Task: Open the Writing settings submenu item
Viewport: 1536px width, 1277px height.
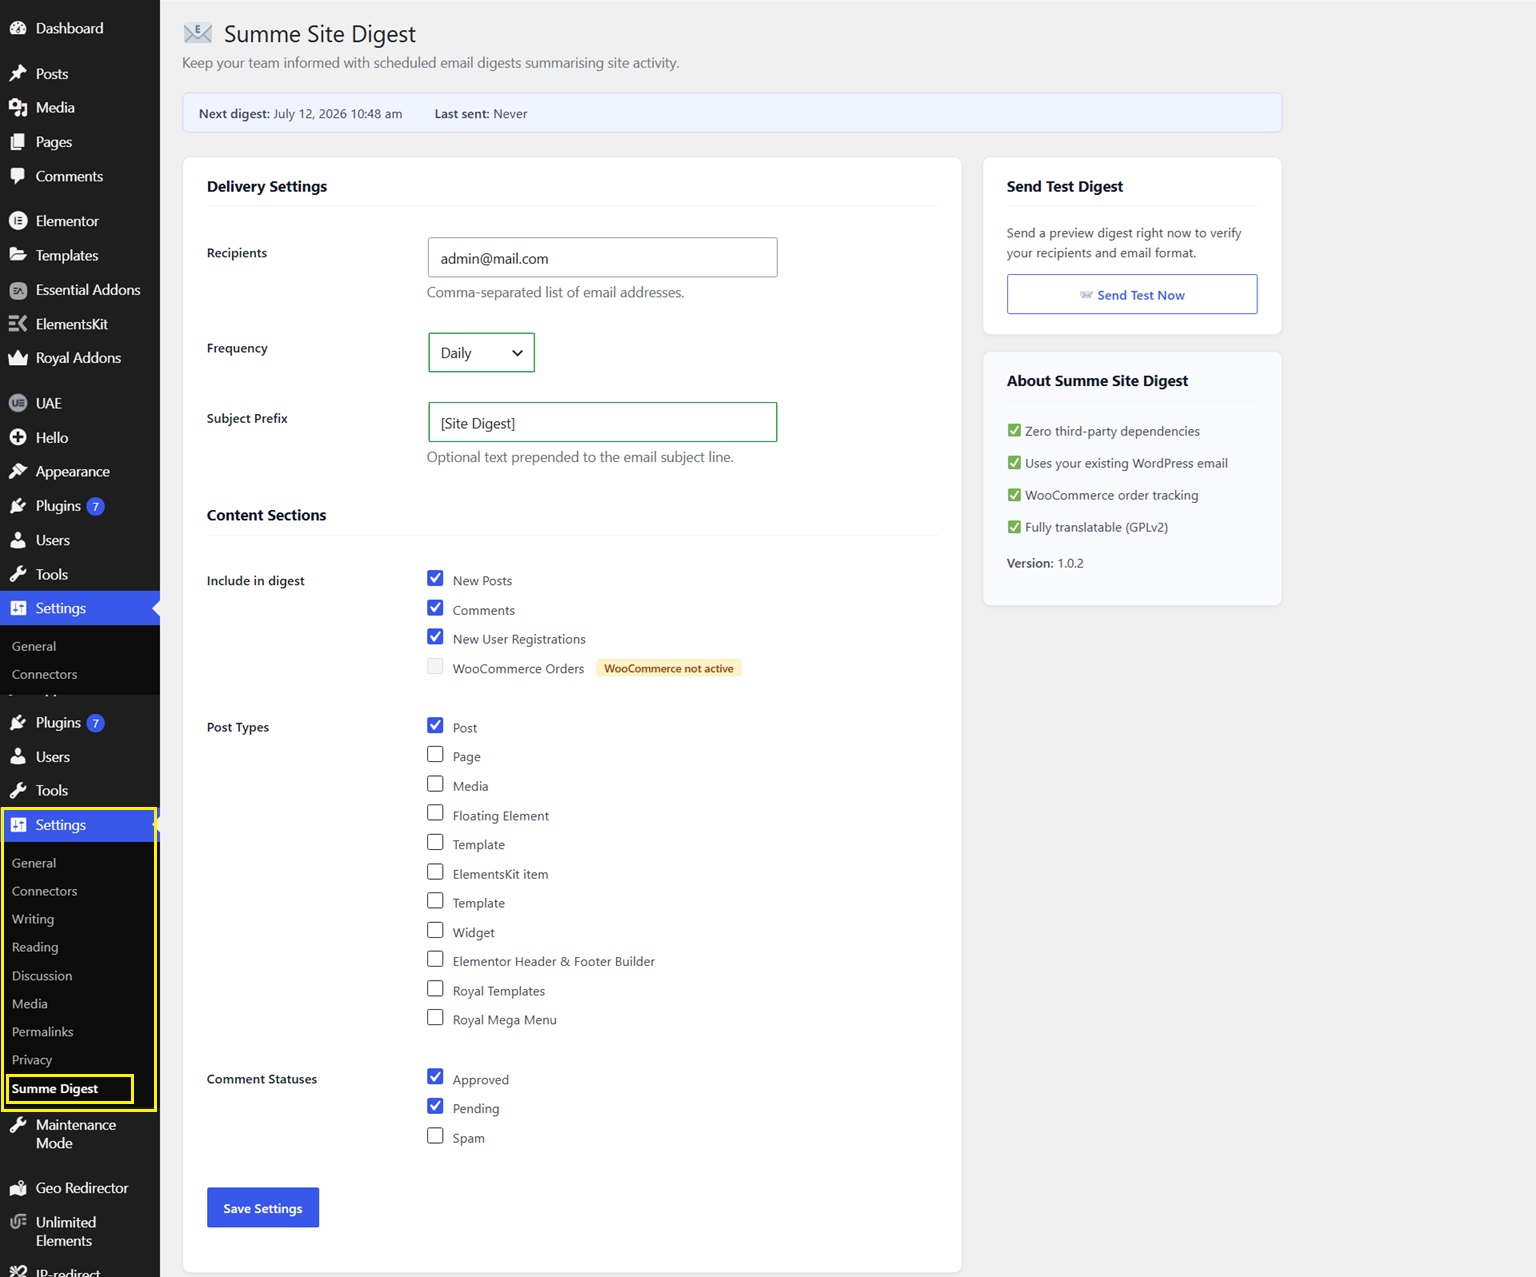Action: (x=33, y=919)
